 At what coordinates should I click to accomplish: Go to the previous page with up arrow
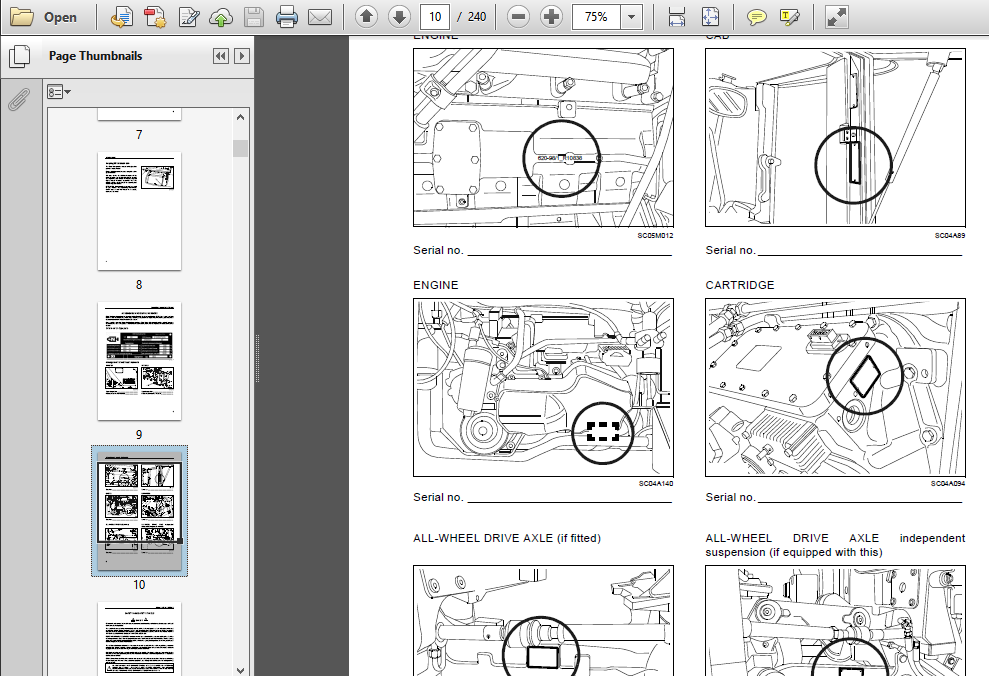(366, 17)
